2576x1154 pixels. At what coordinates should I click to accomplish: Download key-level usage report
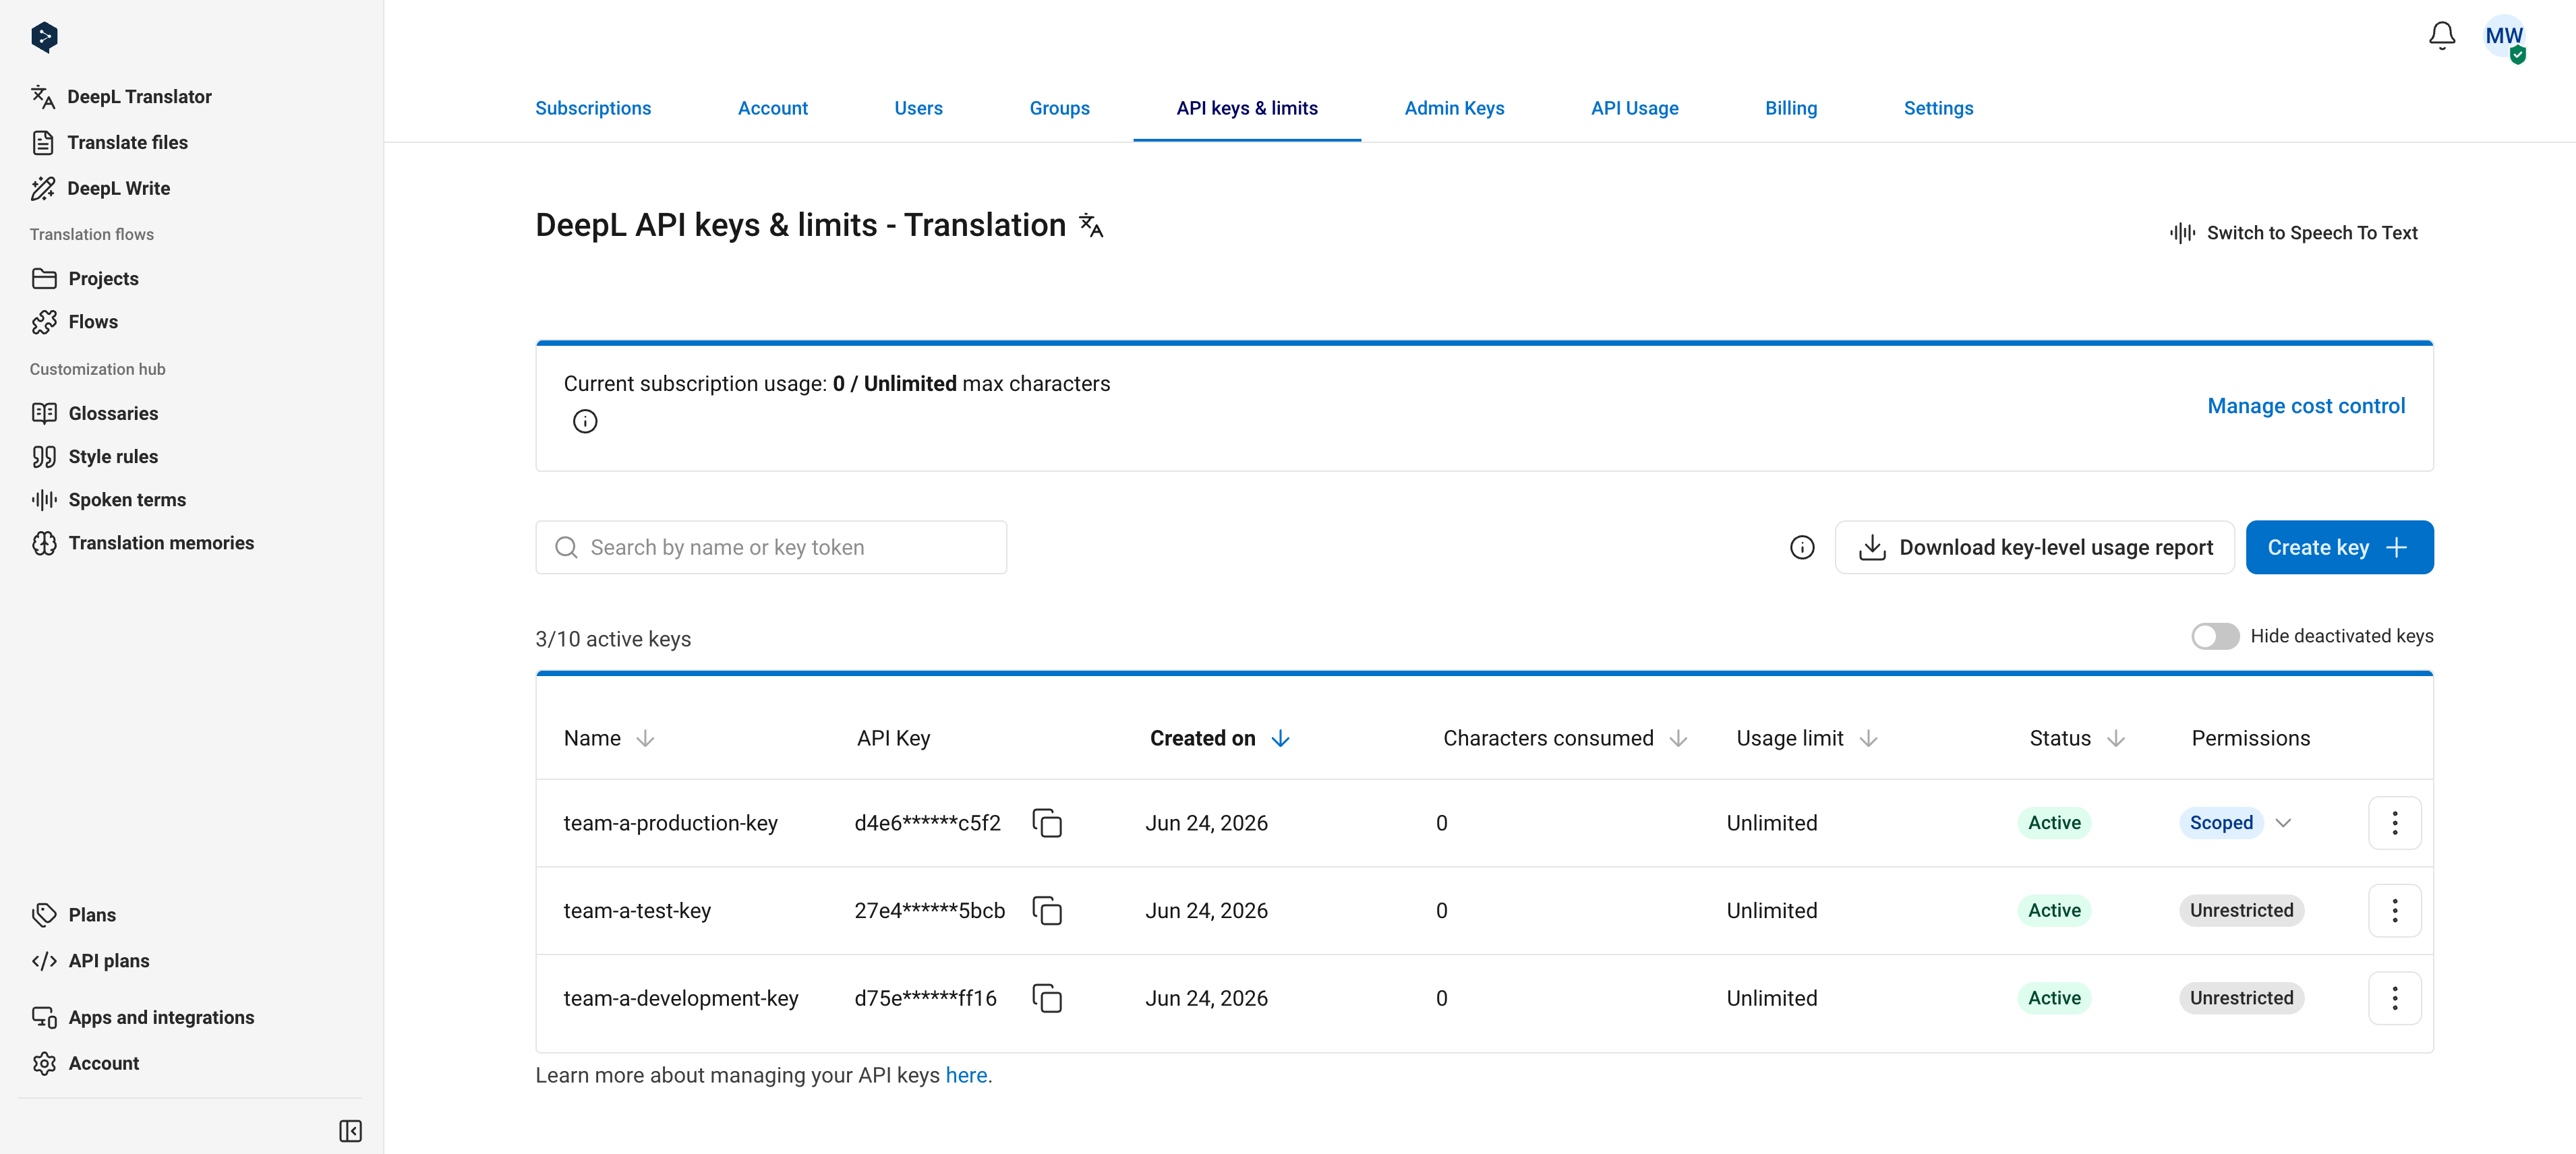click(2034, 548)
